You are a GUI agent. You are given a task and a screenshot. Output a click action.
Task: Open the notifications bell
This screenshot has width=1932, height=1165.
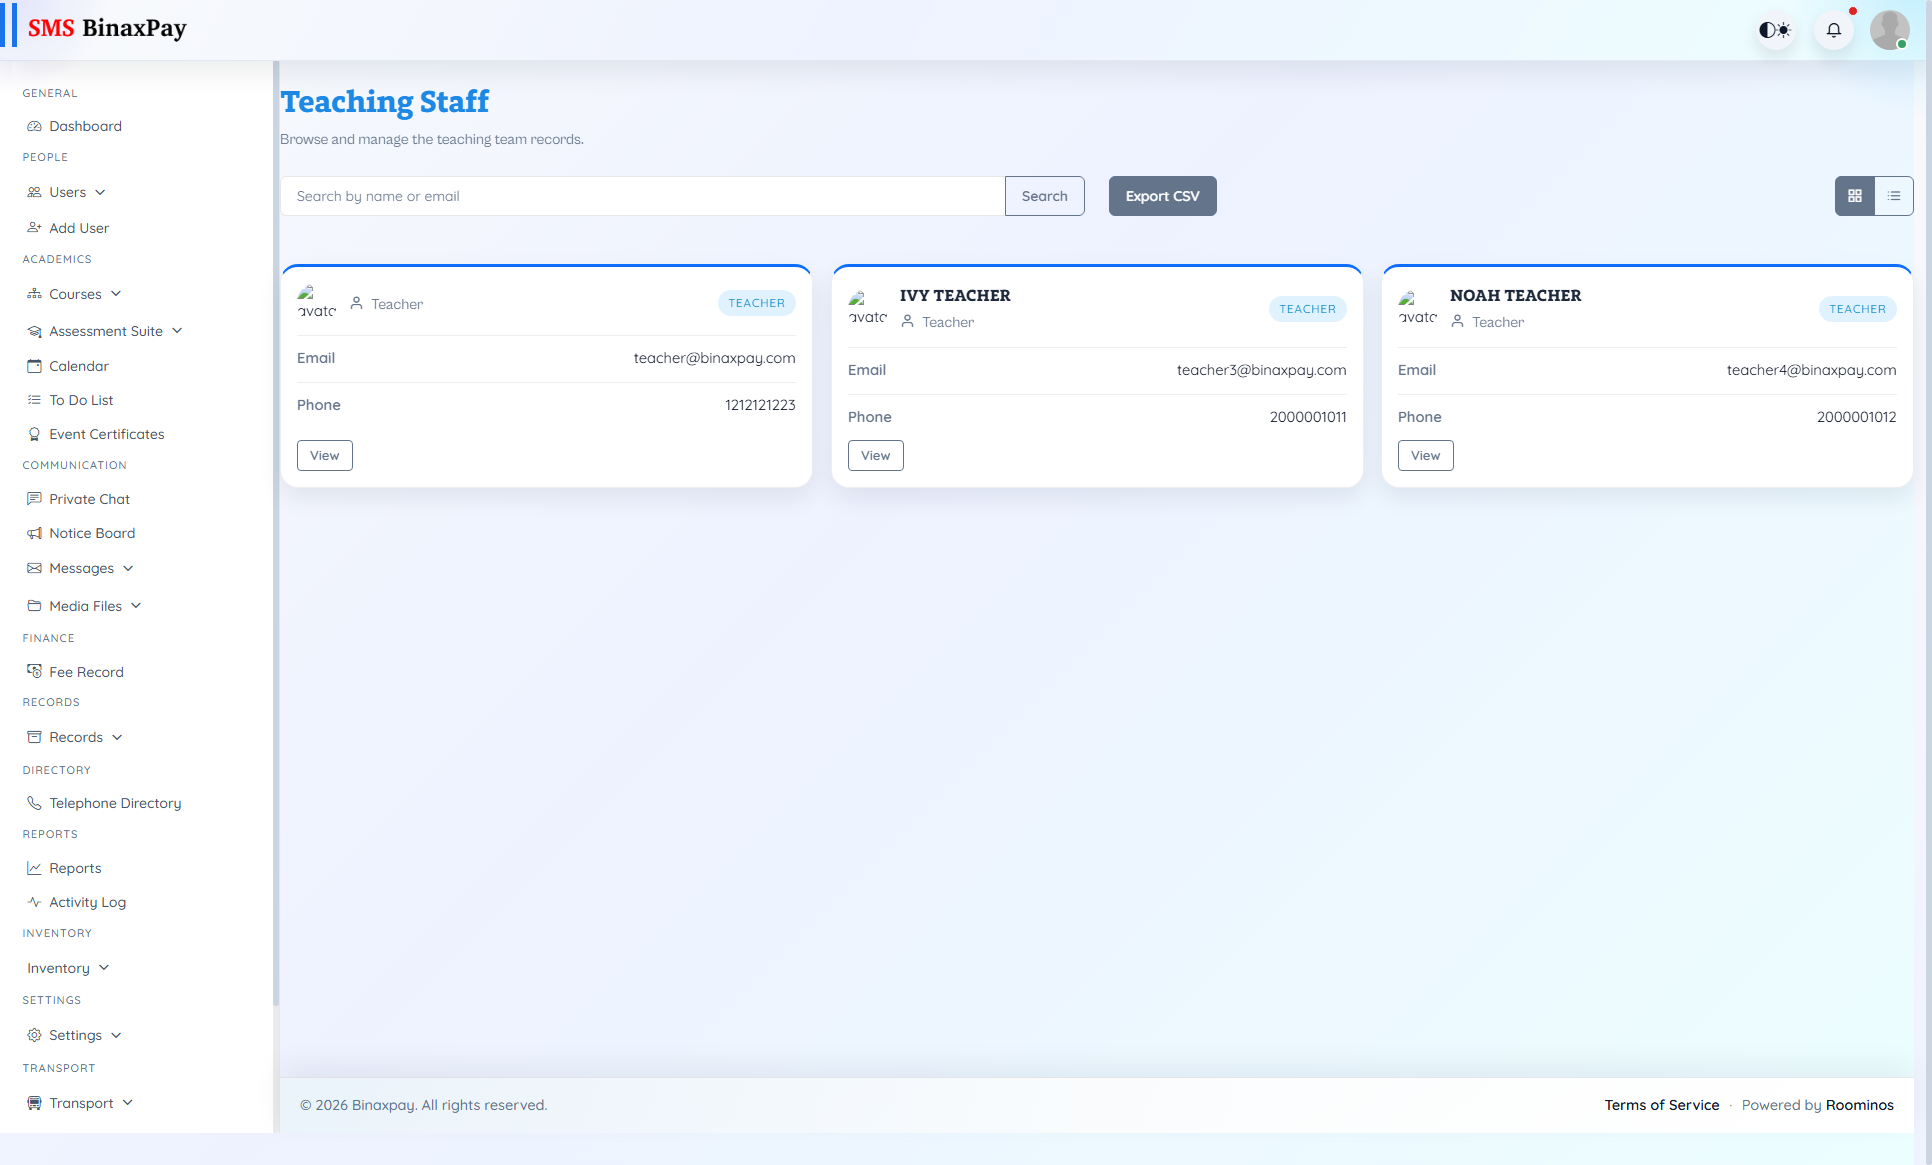[x=1833, y=29]
